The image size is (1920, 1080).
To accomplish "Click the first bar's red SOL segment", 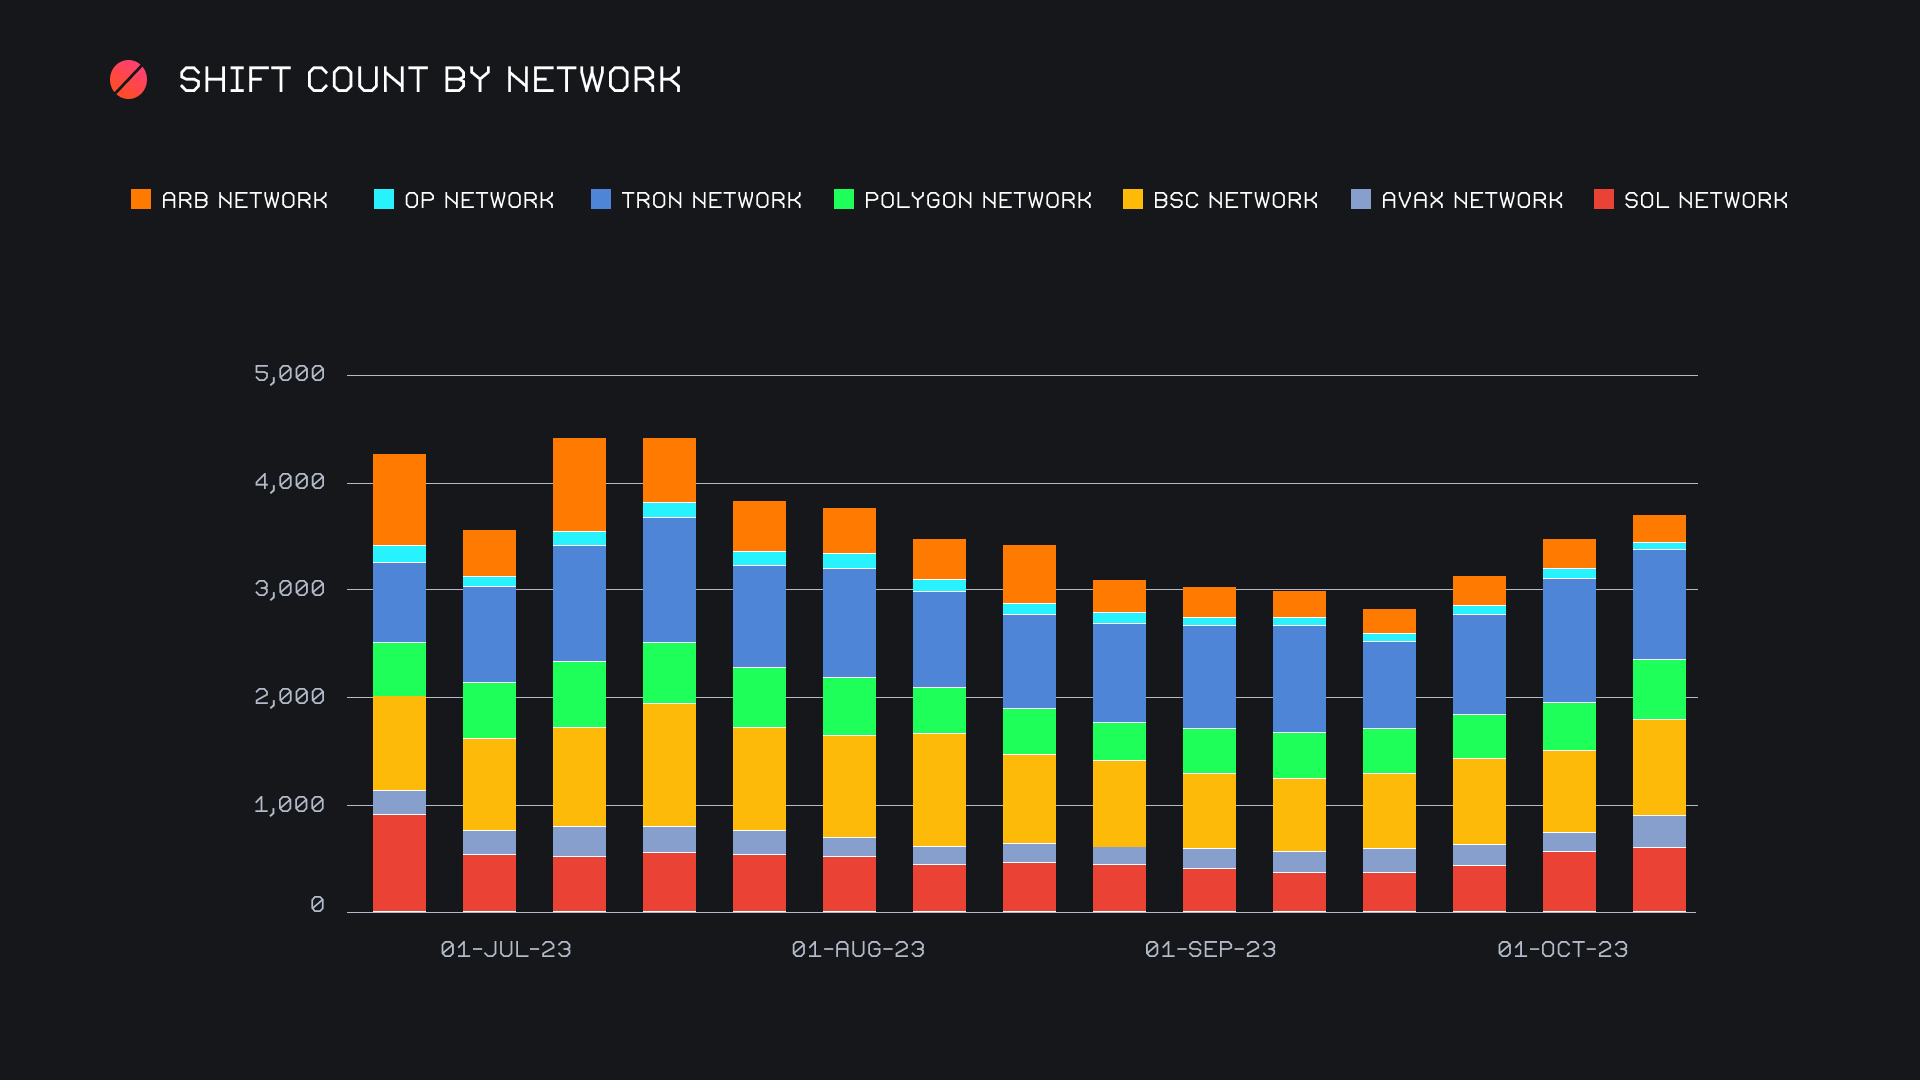I will tap(399, 863).
